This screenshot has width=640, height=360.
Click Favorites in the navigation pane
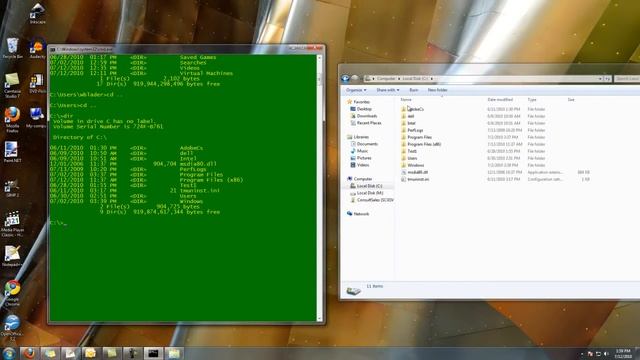pyautogui.click(x=359, y=102)
